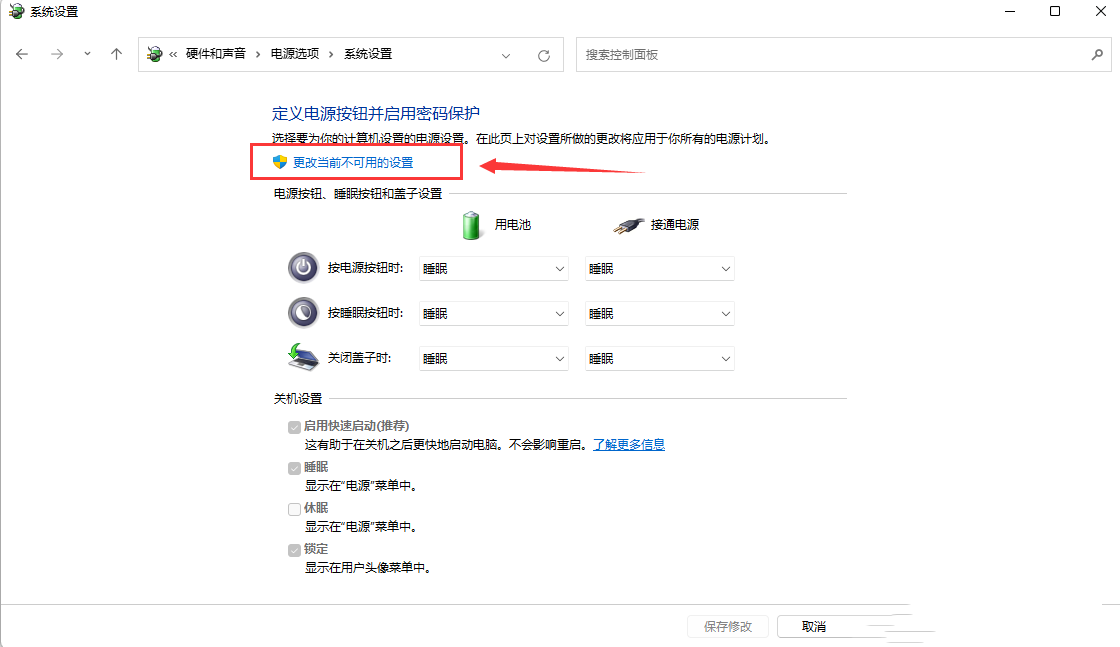This screenshot has height=647, width=1120.
Task: Click the 更改当前不可用的设置 link
Action: point(355,160)
